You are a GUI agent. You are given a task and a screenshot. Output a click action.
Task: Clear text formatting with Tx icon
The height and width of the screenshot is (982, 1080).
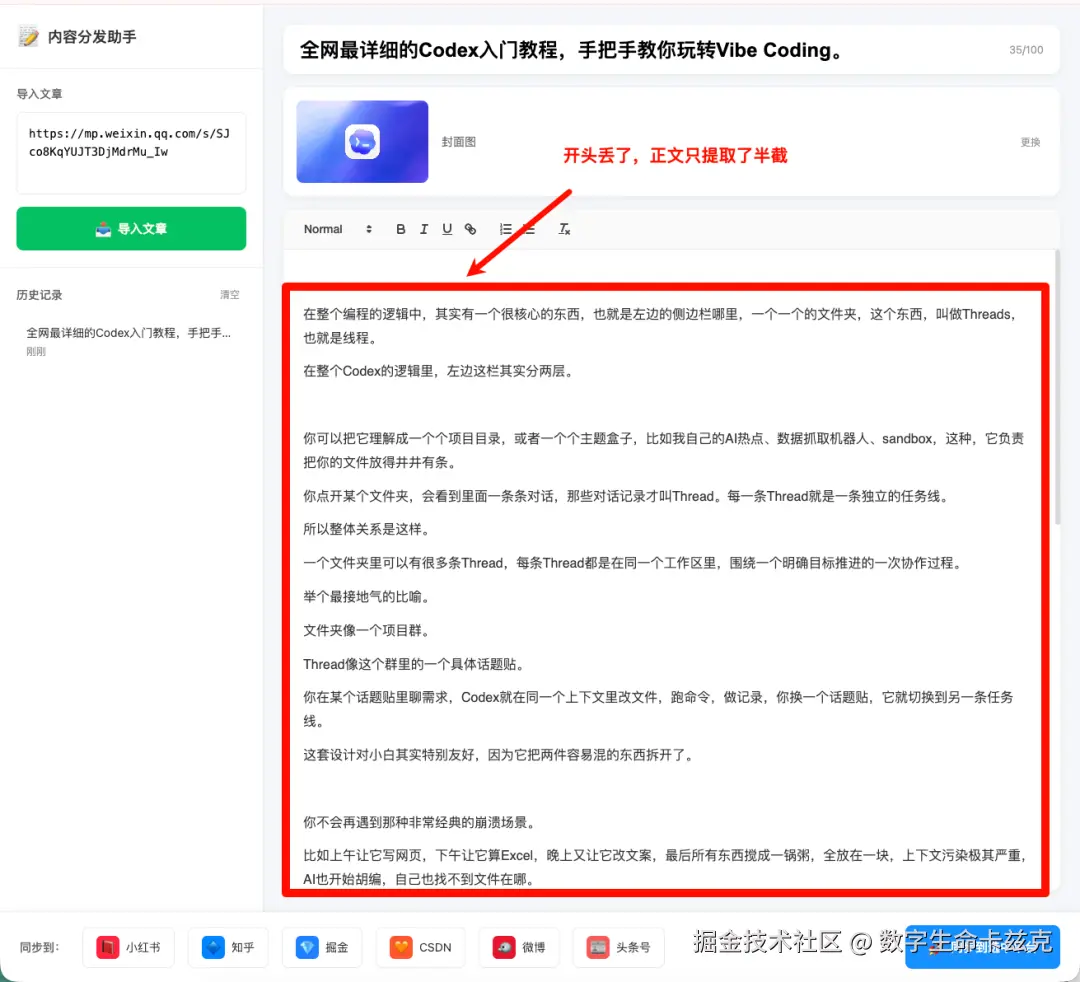tap(564, 229)
